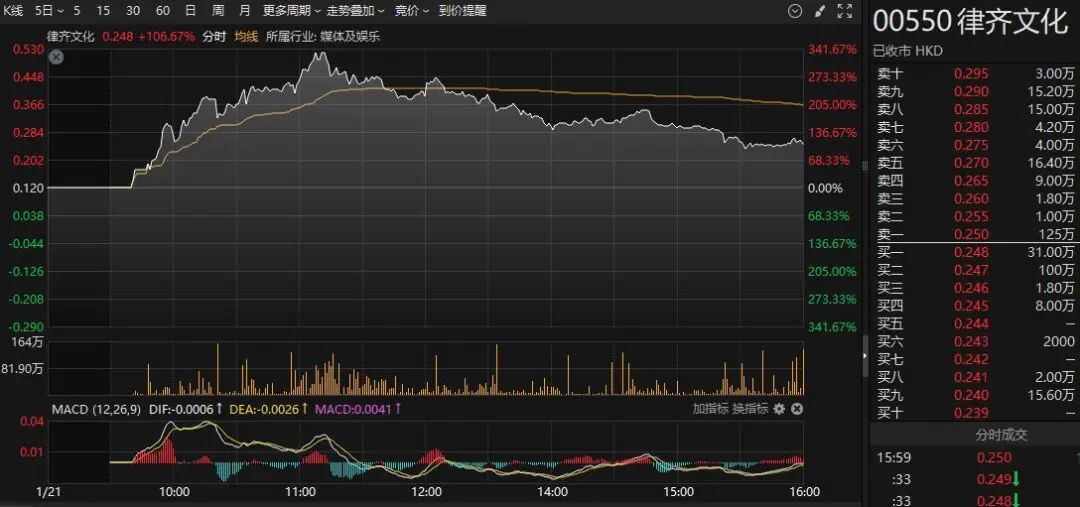Select the 卖一 0.250 order row
1080x507 pixels.
coord(975,234)
